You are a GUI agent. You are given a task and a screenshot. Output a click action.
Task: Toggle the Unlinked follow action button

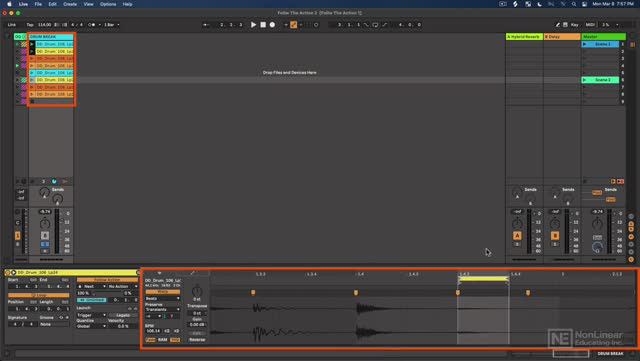coord(92,300)
